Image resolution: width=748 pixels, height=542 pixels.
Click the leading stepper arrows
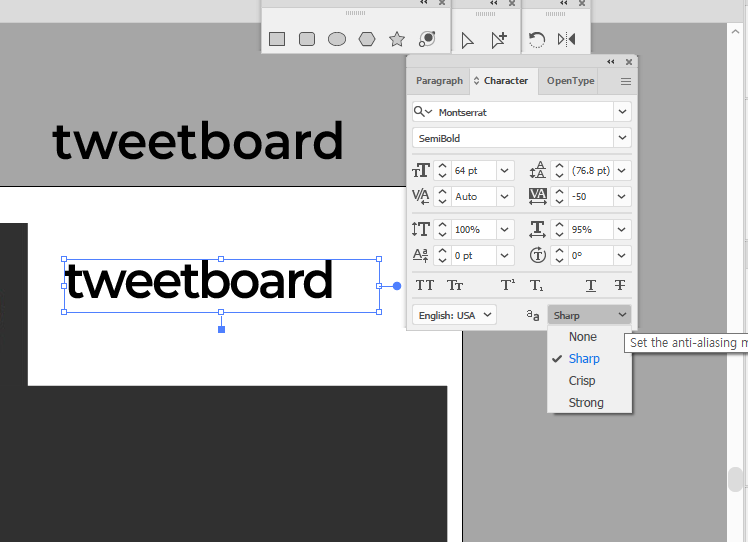tap(559, 171)
